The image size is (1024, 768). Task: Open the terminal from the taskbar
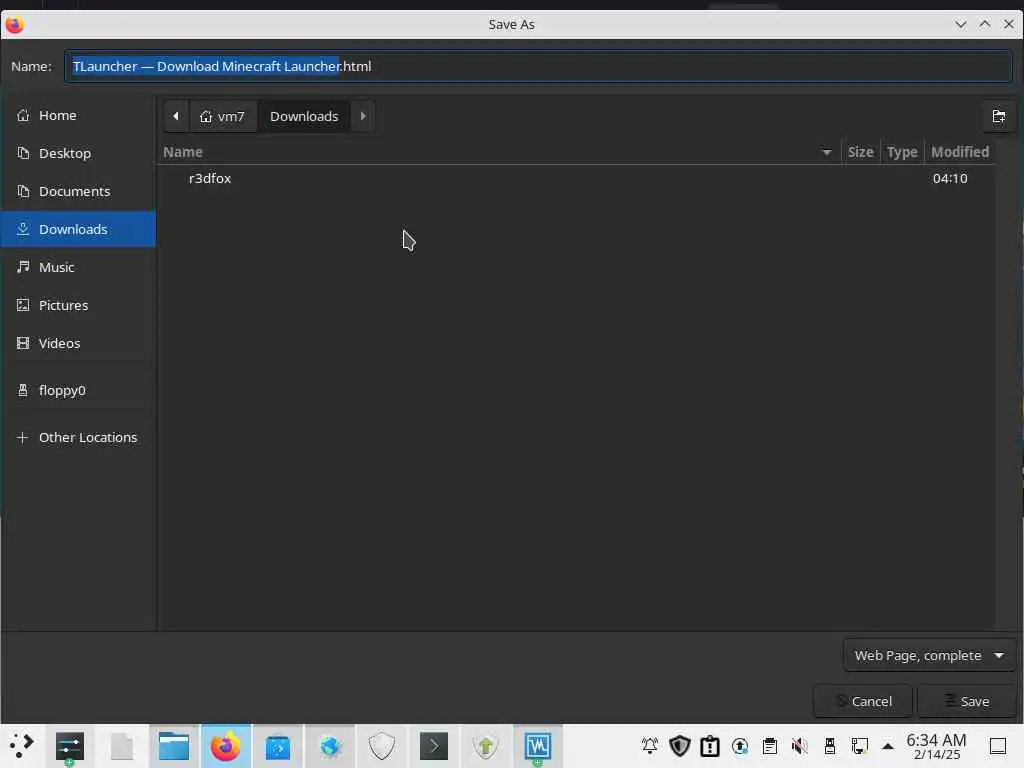tap(434, 746)
